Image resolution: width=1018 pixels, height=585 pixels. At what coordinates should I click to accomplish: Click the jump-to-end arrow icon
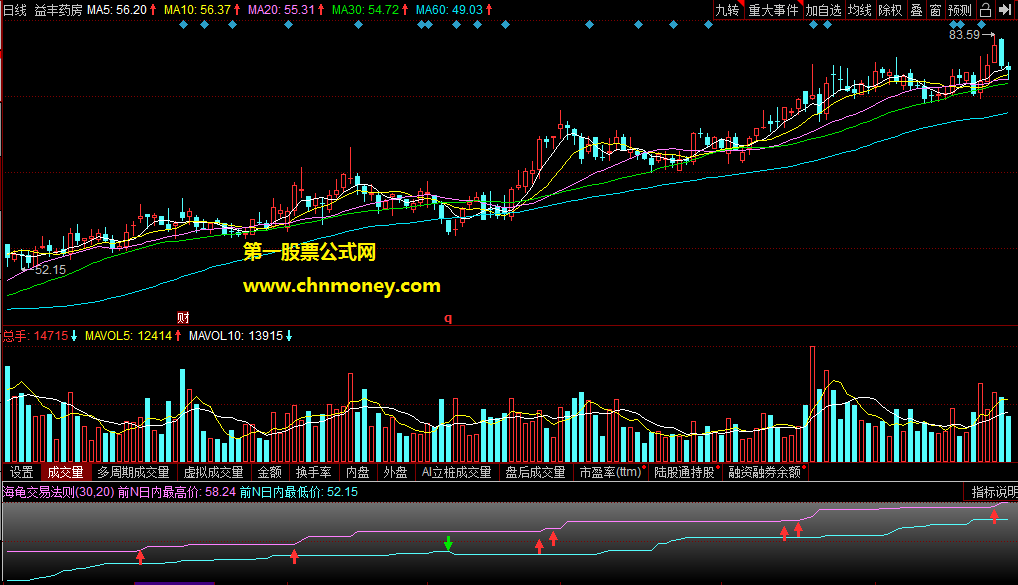pos(1006,10)
